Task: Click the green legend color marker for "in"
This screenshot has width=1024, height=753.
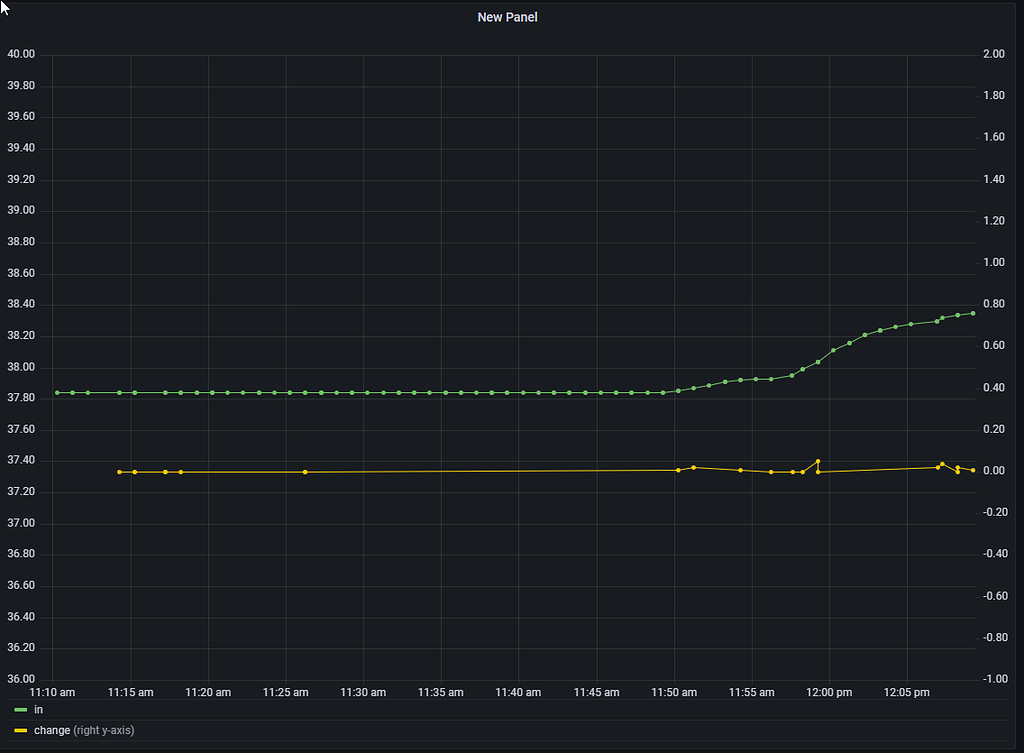Action: click(x=20, y=709)
